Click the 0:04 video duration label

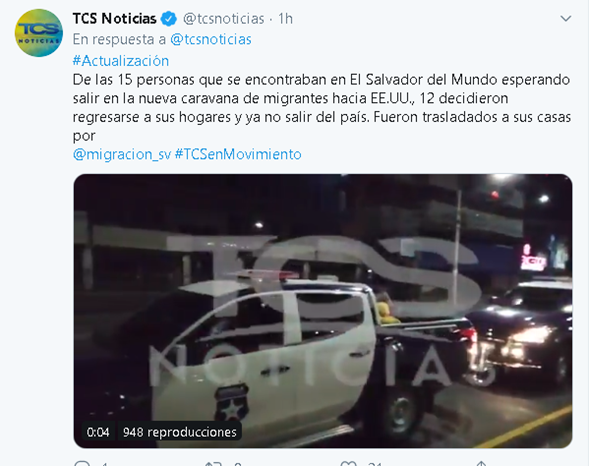98,432
